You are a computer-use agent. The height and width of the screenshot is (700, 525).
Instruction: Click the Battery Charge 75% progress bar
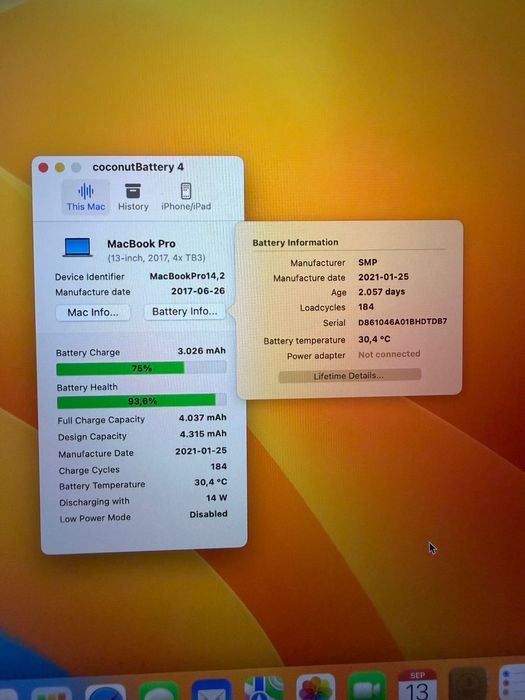[141, 368]
